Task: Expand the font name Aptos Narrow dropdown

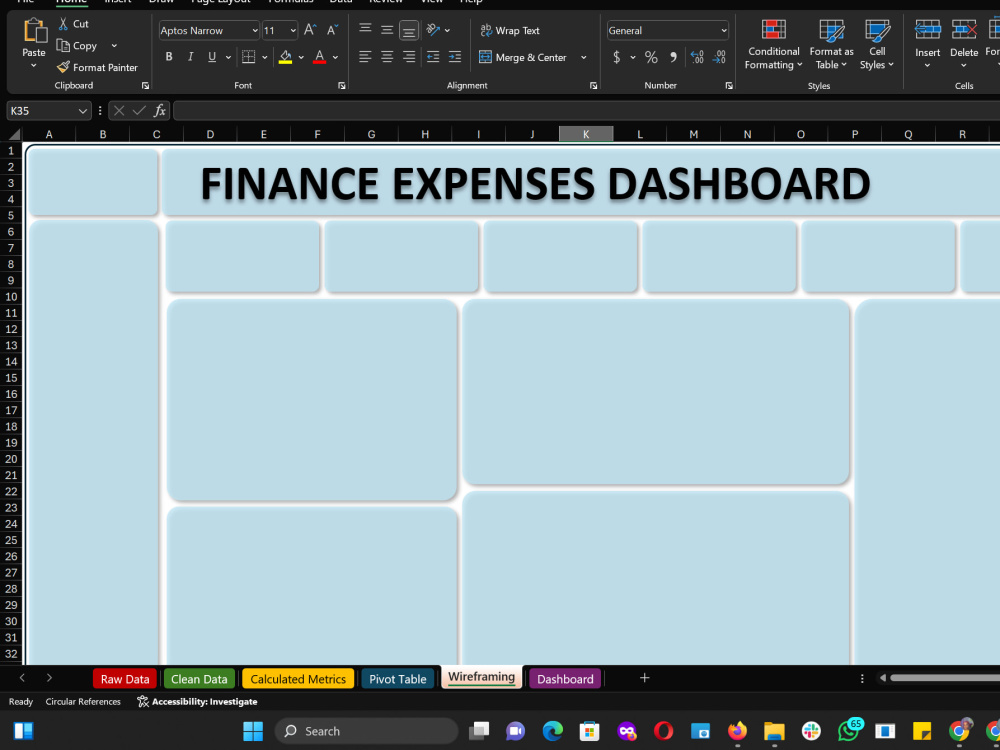Action: [x=255, y=30]
